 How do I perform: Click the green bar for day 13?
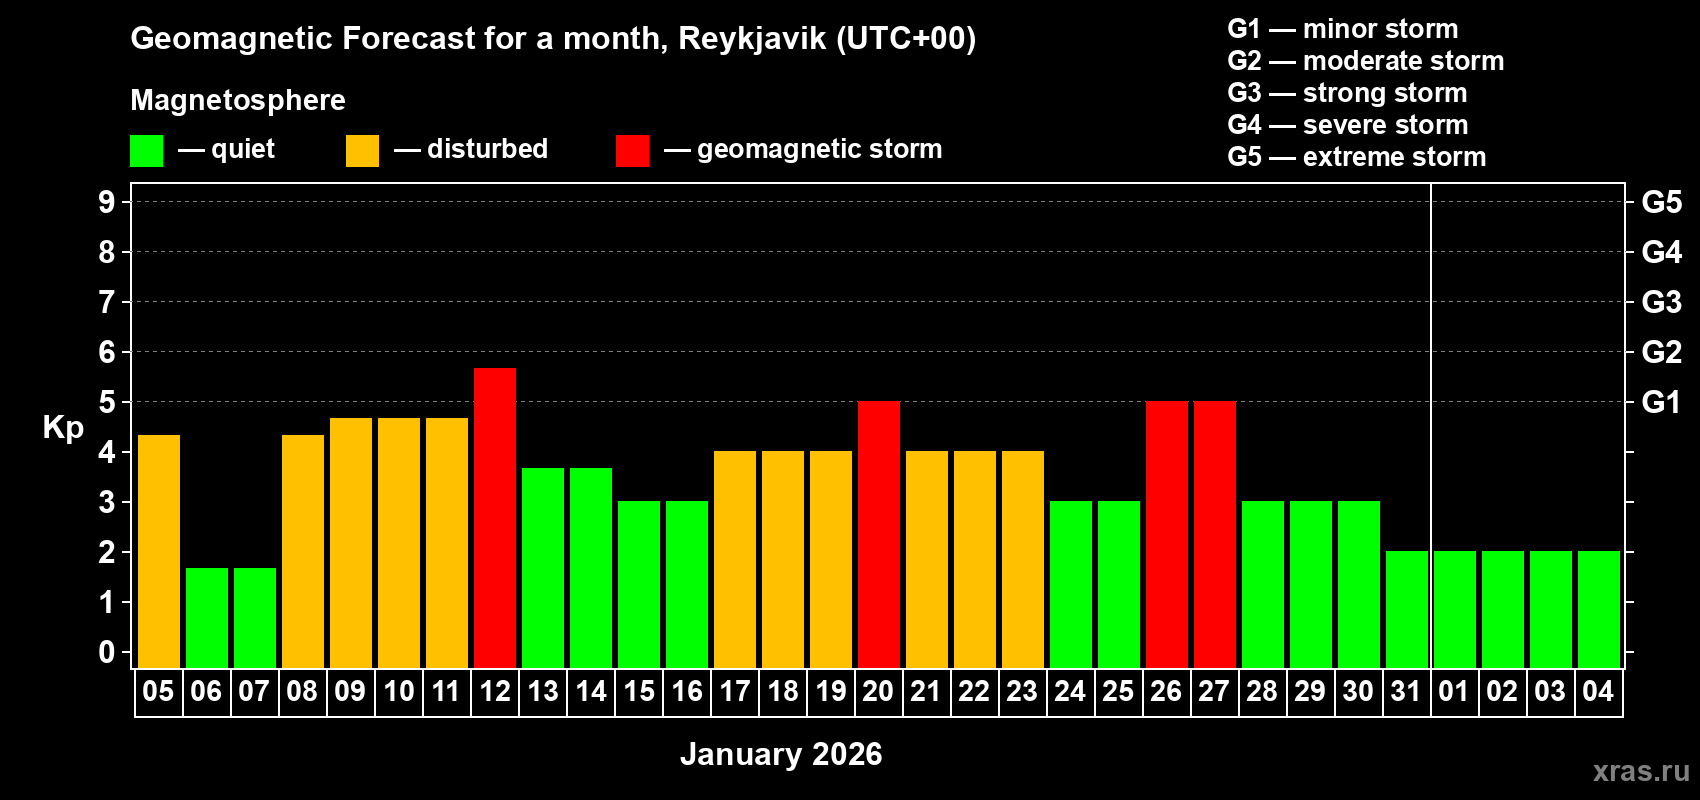543,568
